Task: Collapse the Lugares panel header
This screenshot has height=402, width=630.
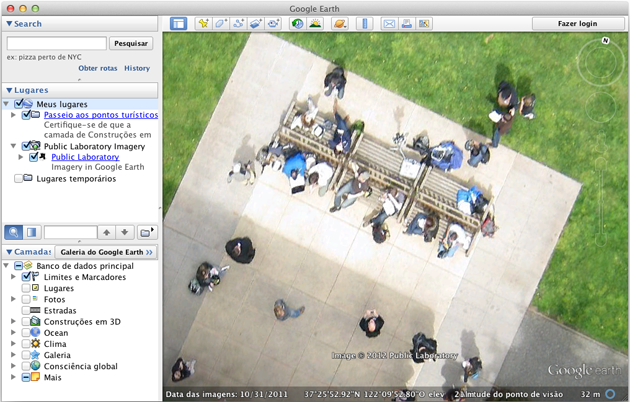Action: [9, 90]
